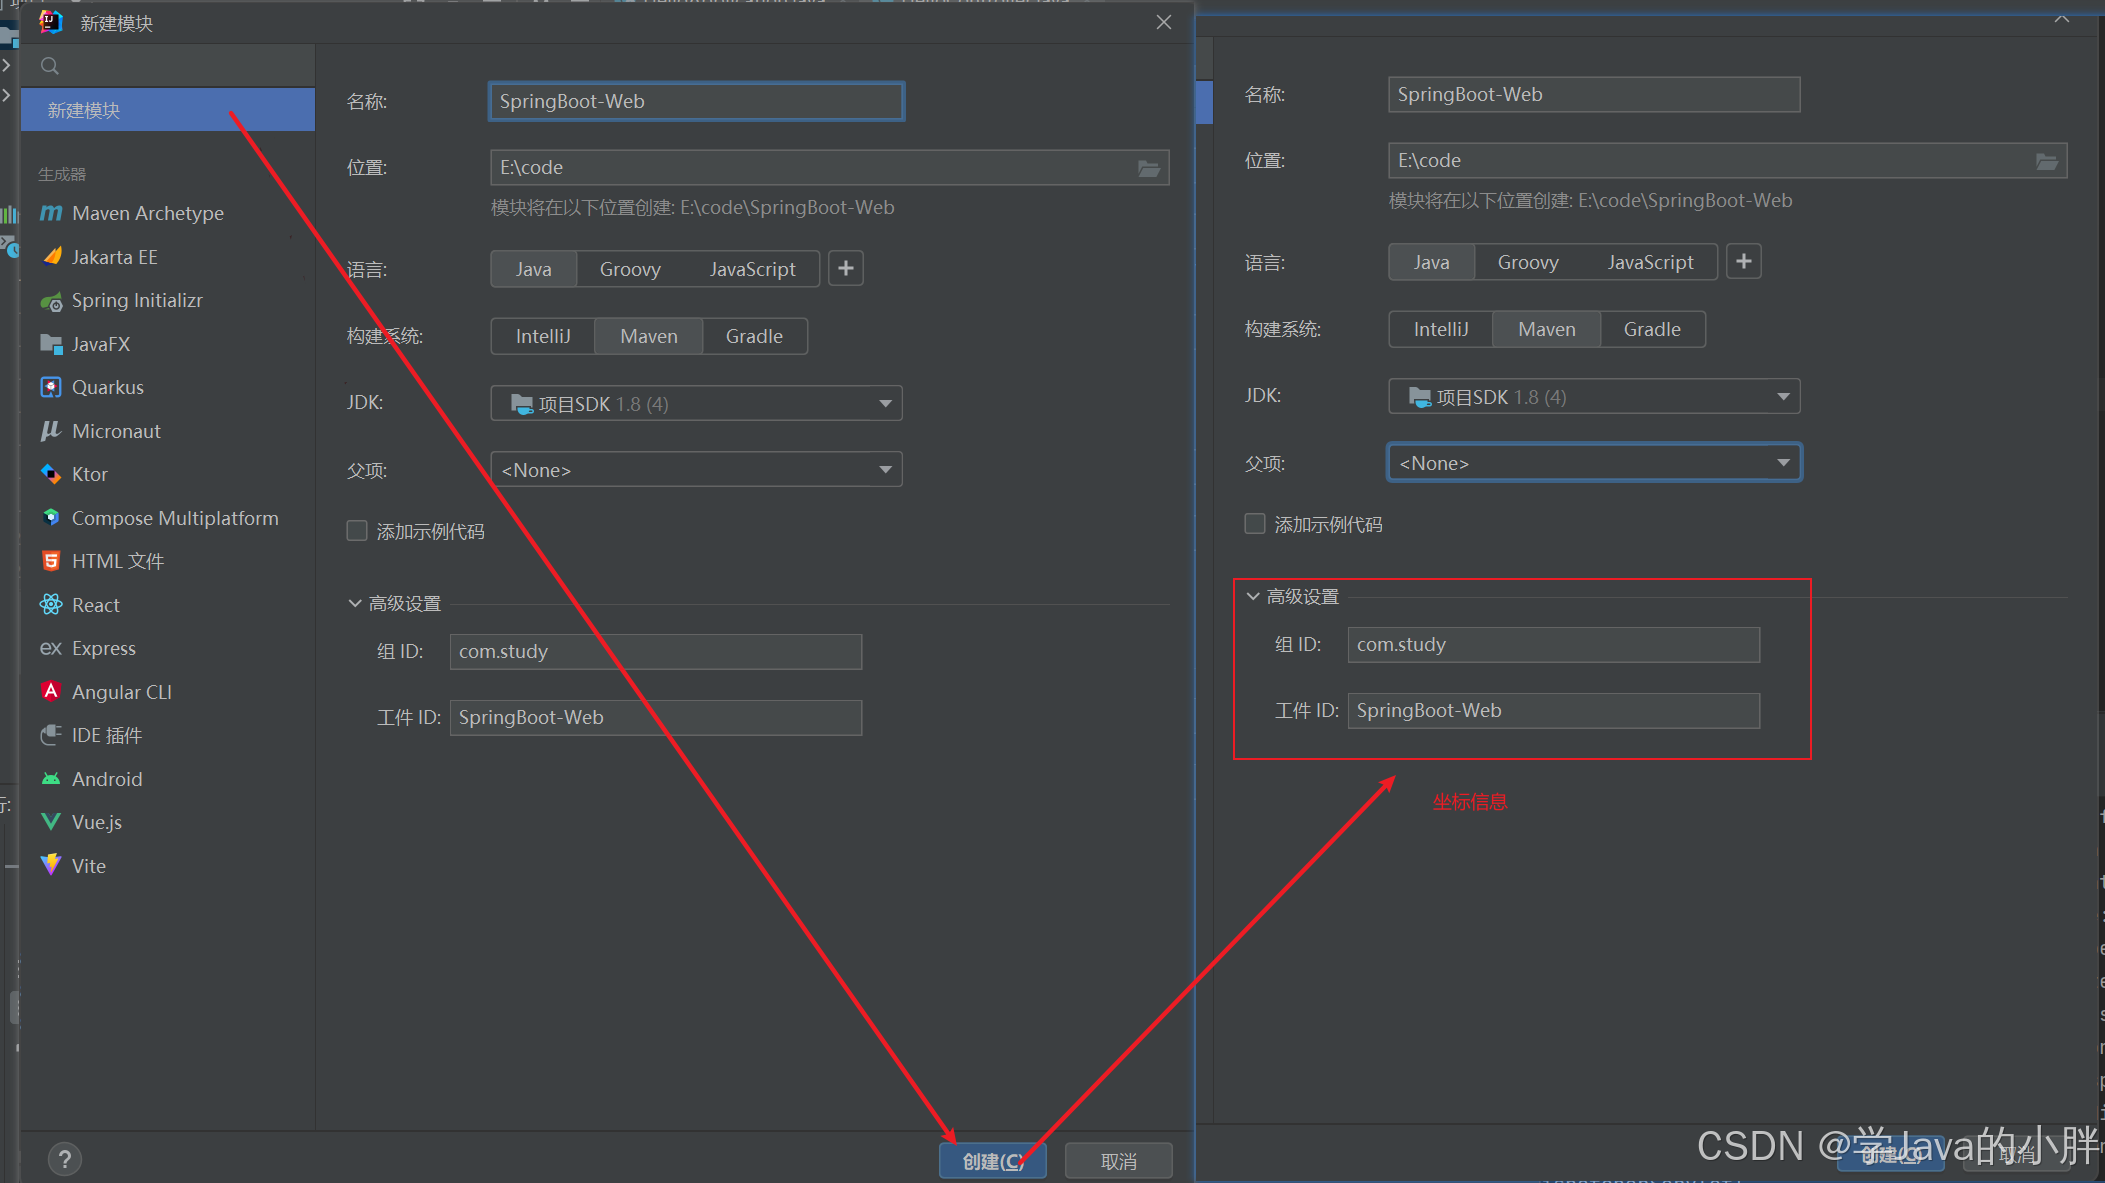Screen dimensions: 2105x1183
Task: Enable the left 添加示例代码 checkbox
Action: [357, 531]
